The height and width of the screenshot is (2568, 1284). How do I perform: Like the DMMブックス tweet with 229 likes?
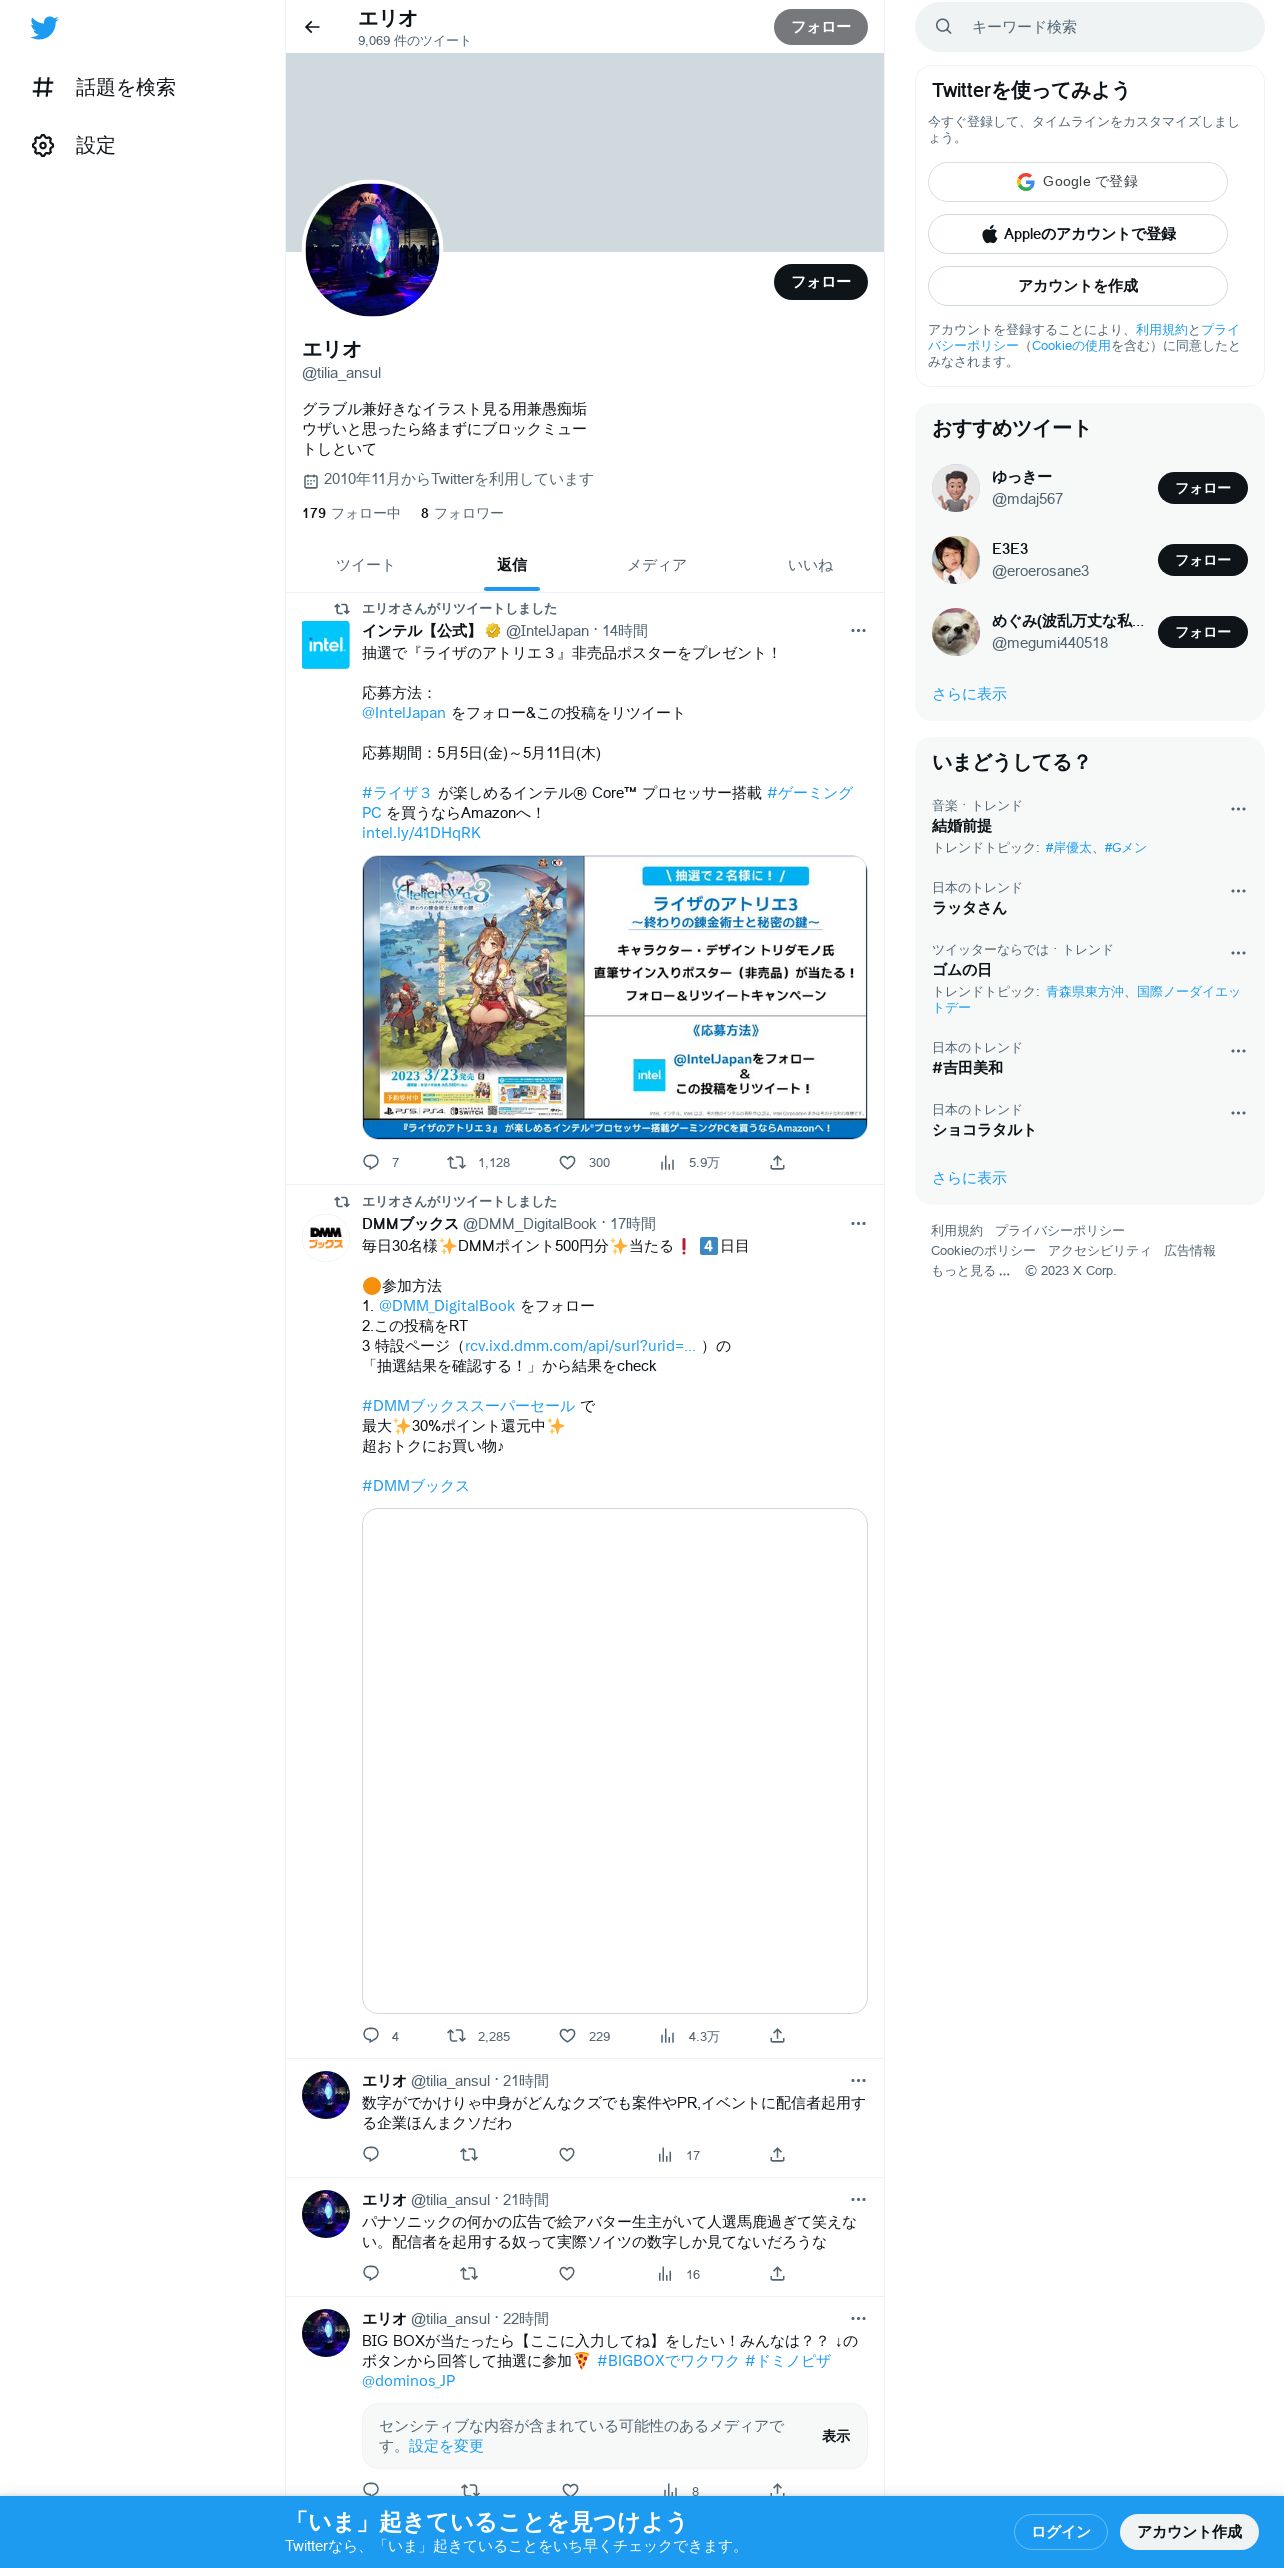click(567, 2035)
